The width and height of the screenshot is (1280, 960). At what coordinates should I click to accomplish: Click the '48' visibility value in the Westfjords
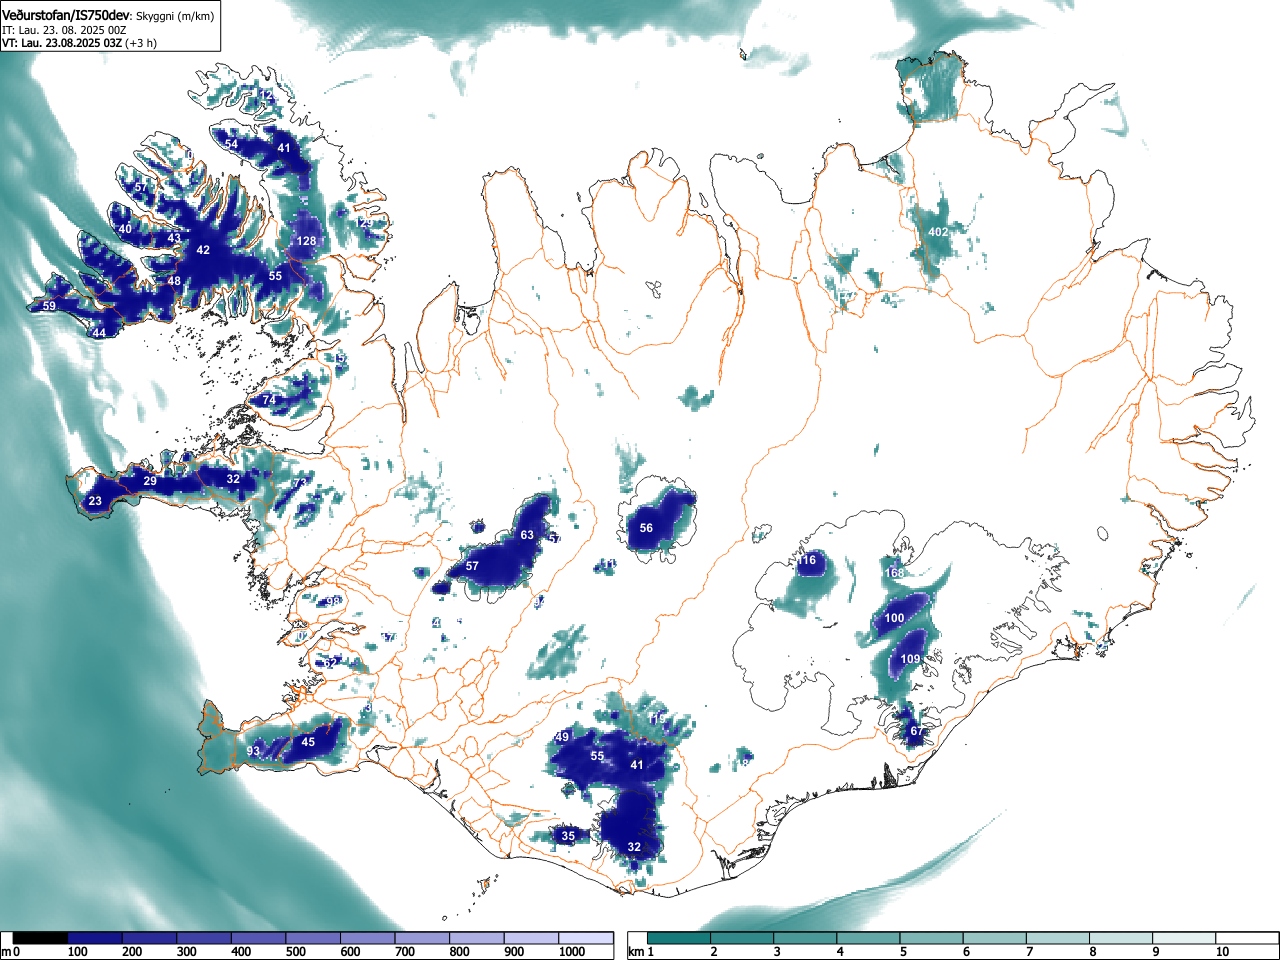[174, 282]
